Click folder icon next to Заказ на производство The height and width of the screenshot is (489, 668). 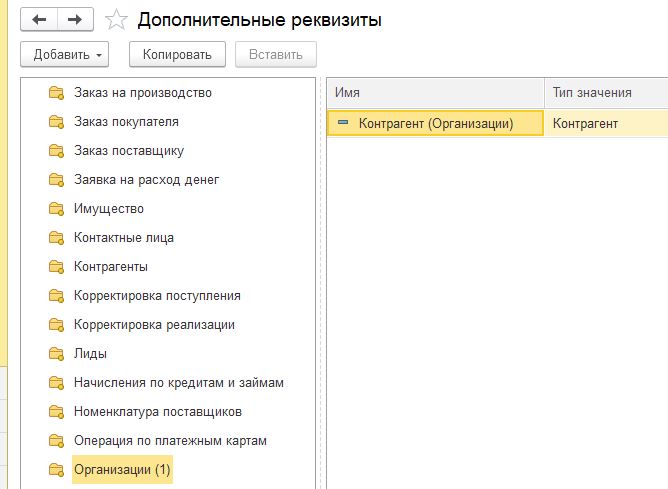[56, 93]
